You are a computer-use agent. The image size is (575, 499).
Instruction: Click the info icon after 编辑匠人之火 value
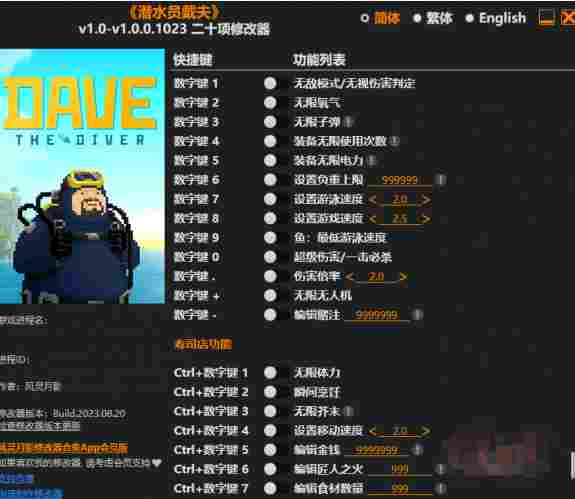tap(440, 469)
